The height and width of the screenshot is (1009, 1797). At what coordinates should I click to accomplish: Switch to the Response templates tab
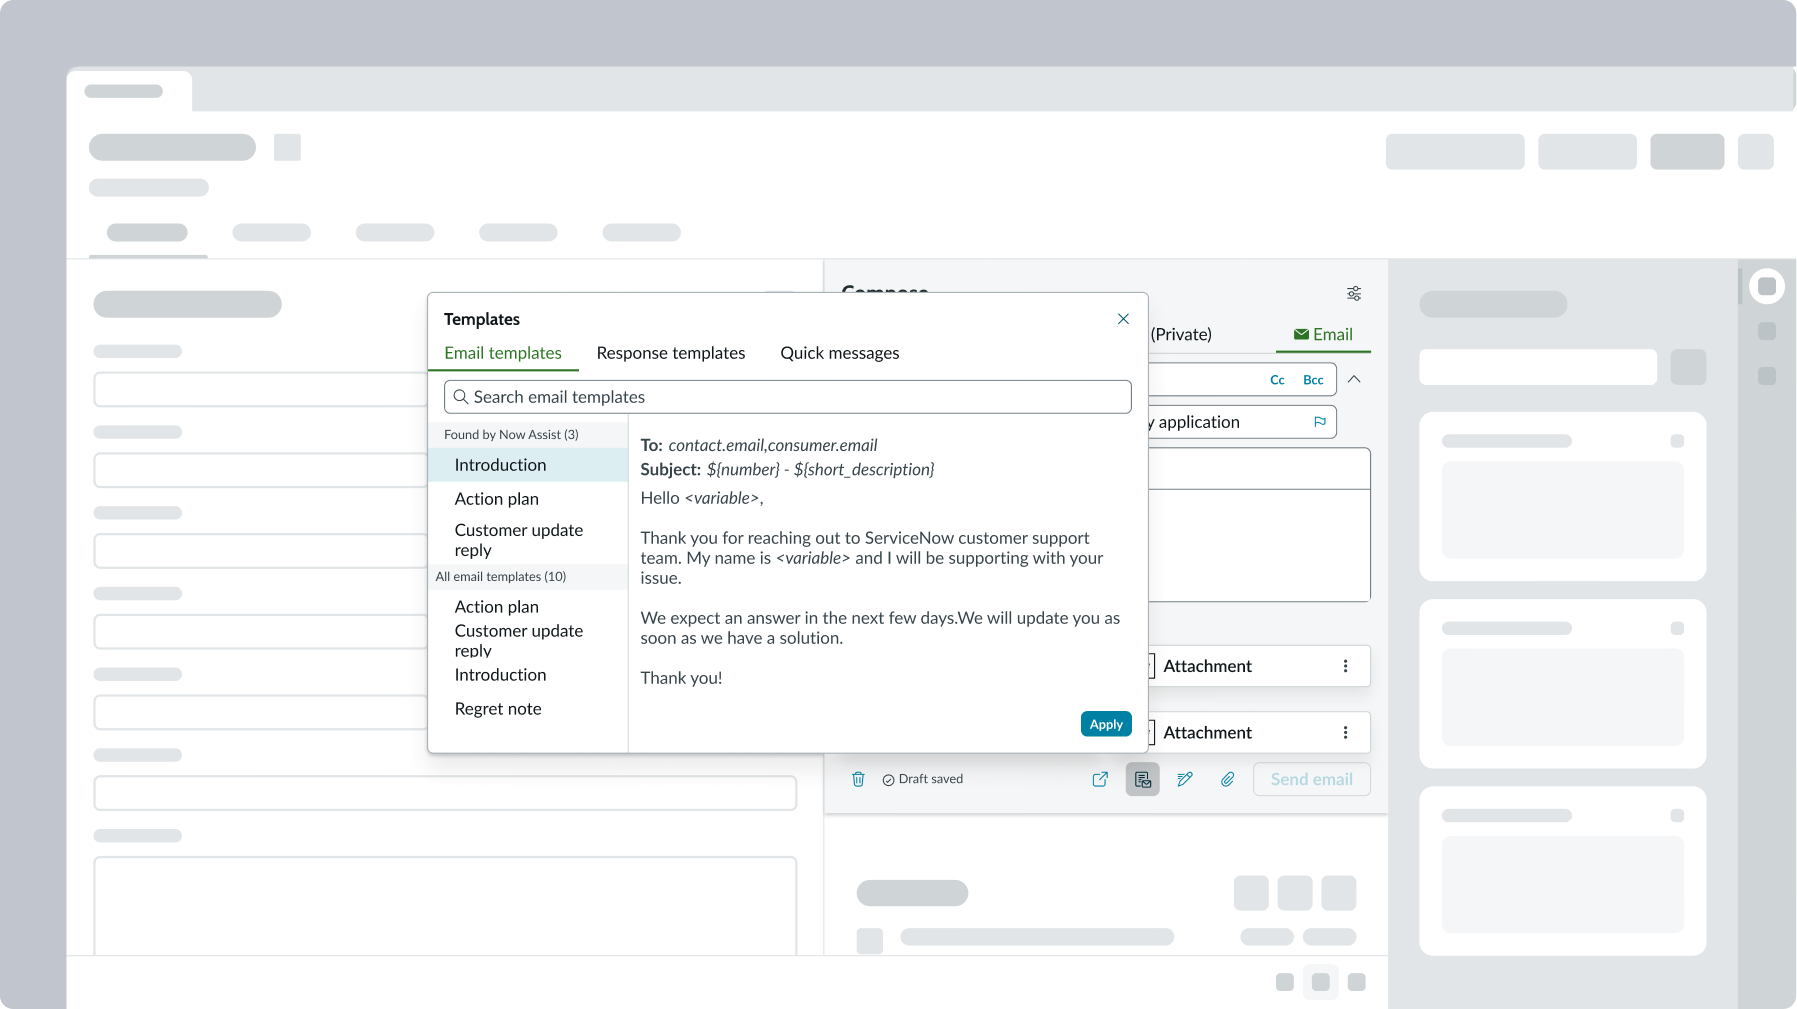pyautogui.click(x=671, y=353)
